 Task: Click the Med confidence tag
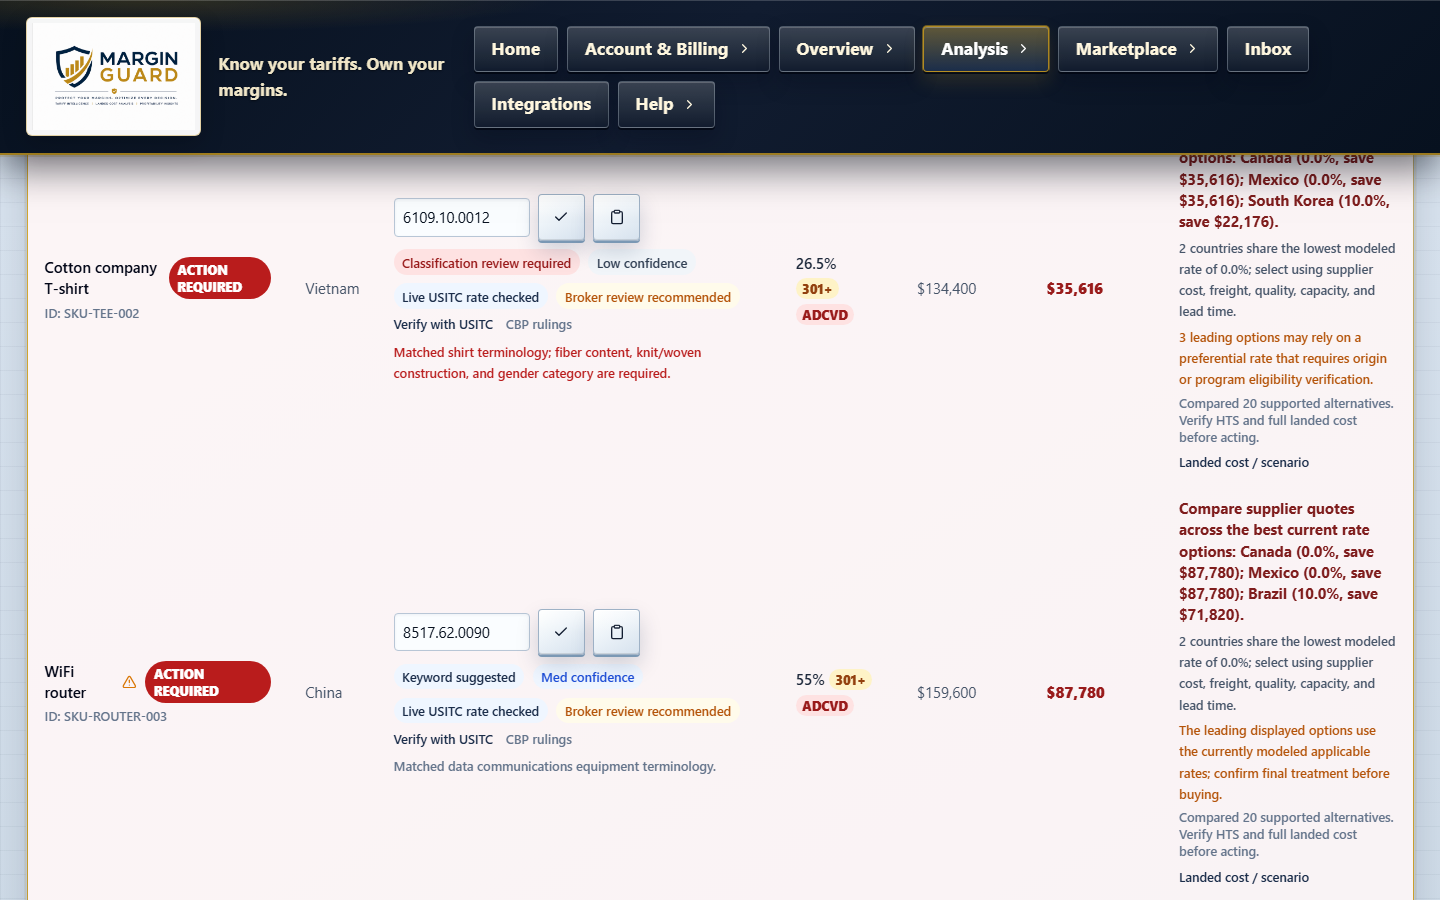588,677
